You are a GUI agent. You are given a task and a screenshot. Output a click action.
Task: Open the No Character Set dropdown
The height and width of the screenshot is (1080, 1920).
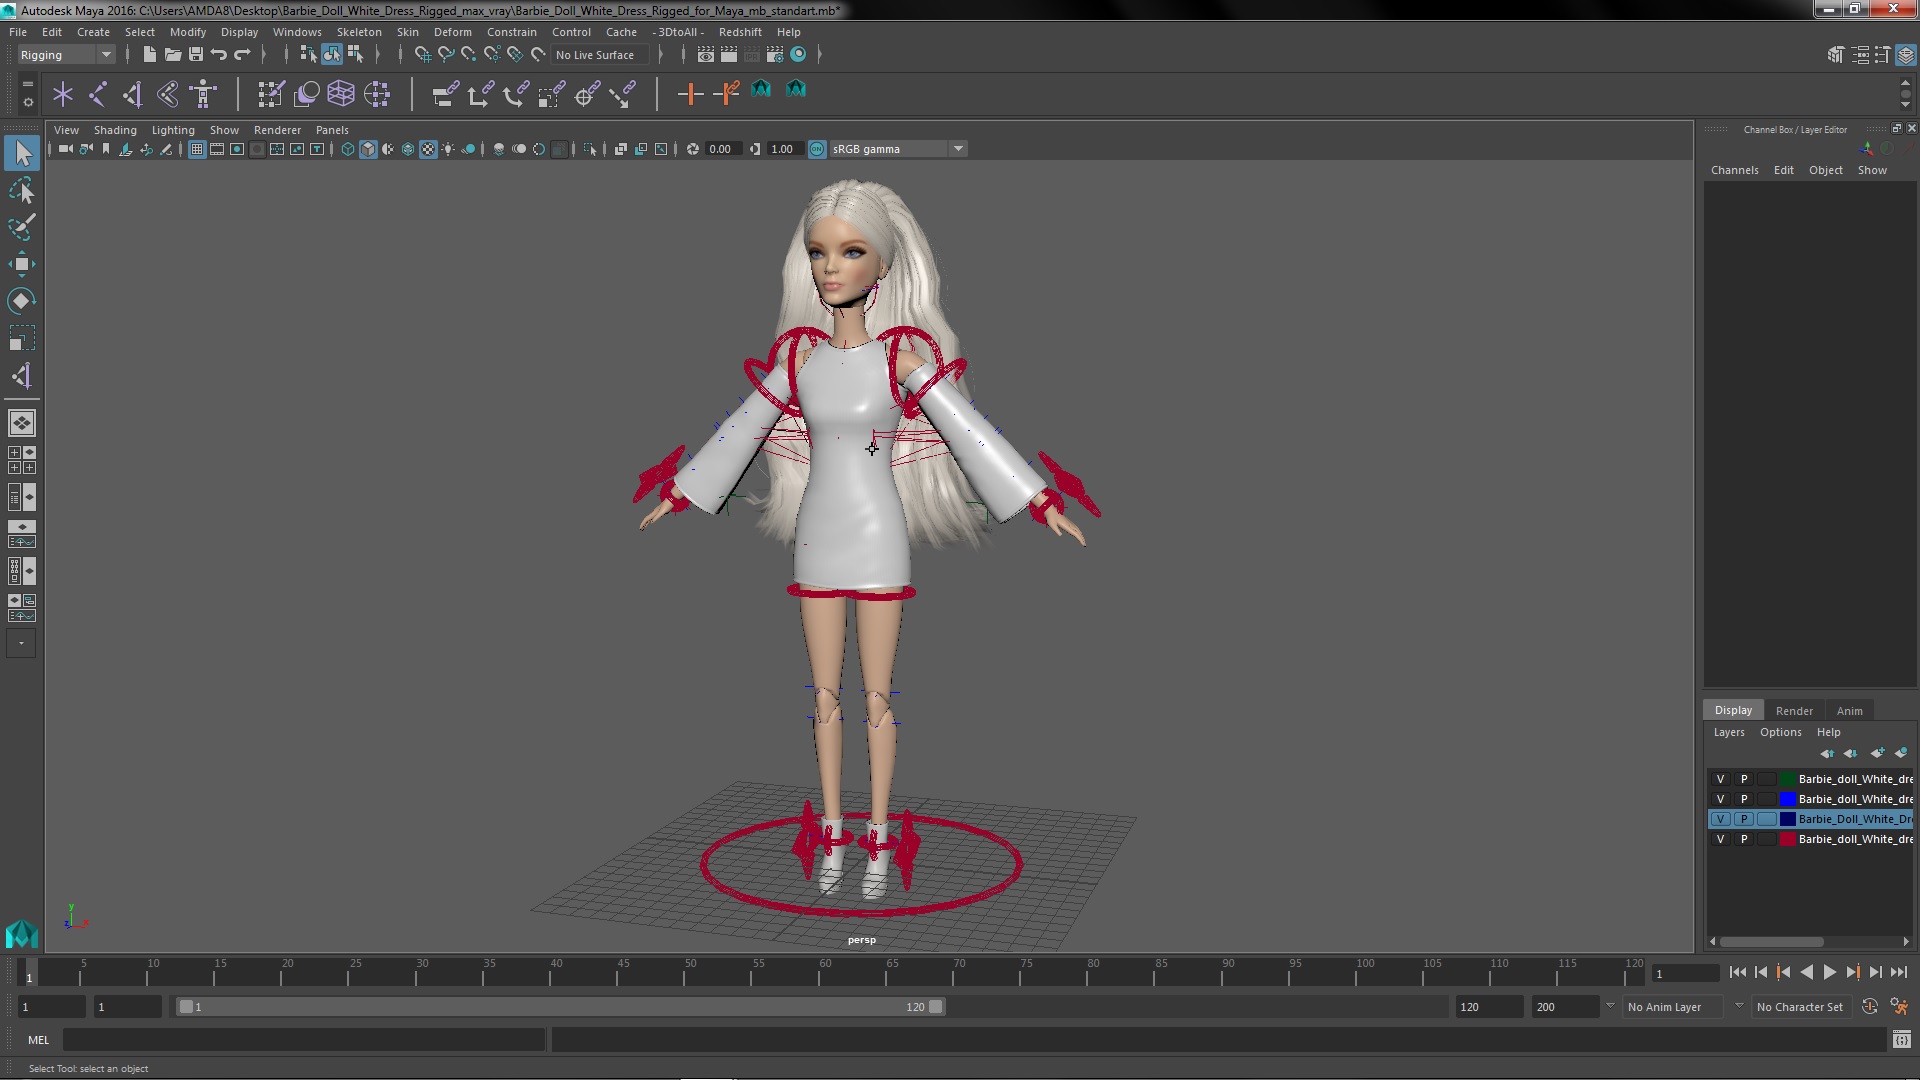click(x=1800, y=1007)
